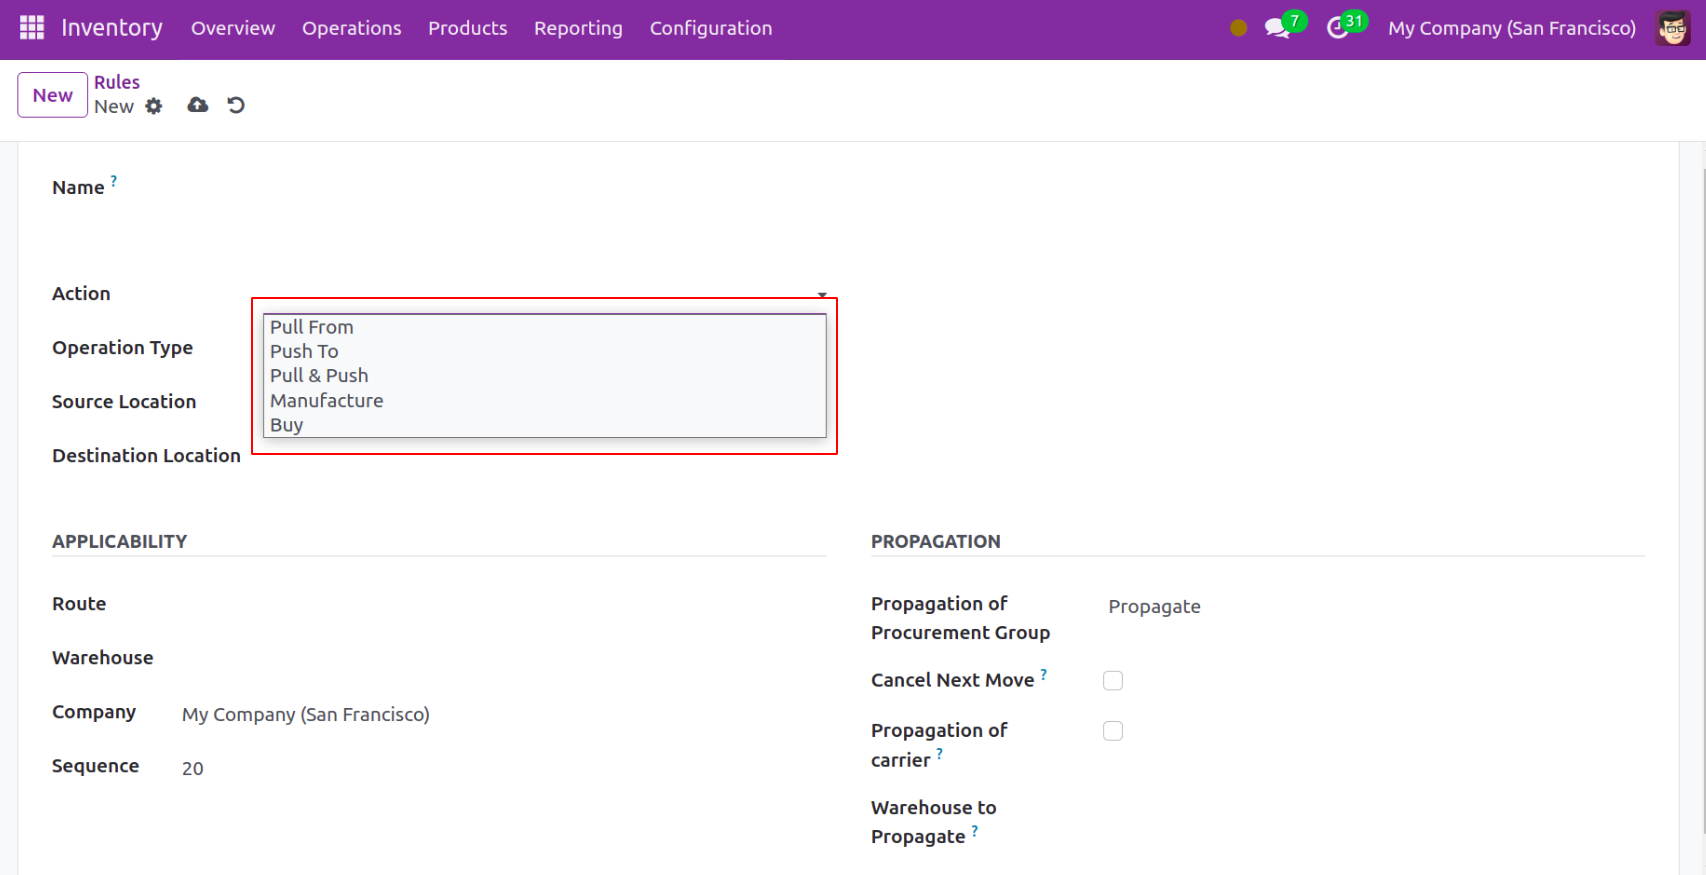Pick Buy in the Action dropdown
This screenshot has width=1706, height=875.
tap(287, 425)
